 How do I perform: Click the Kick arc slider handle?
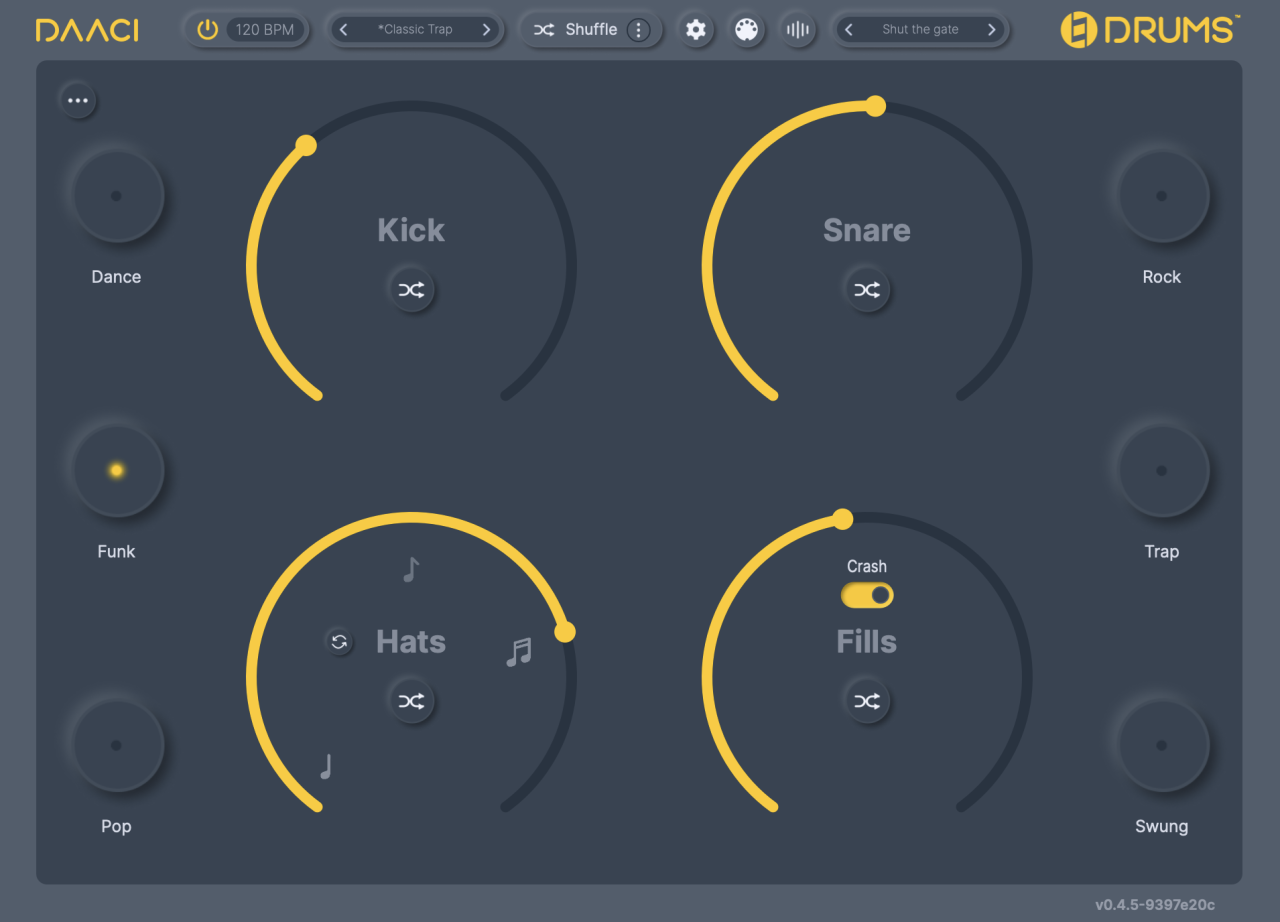[306, 146]
